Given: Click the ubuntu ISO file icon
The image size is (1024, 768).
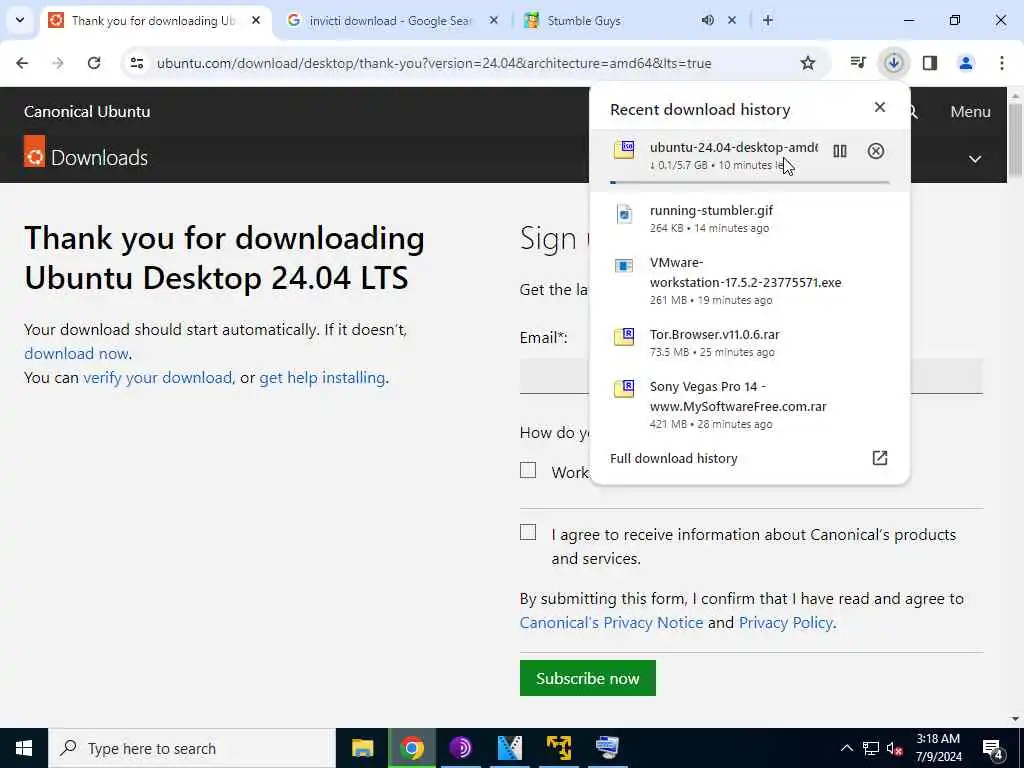Looking at the screenshot, I should point(624,150).
